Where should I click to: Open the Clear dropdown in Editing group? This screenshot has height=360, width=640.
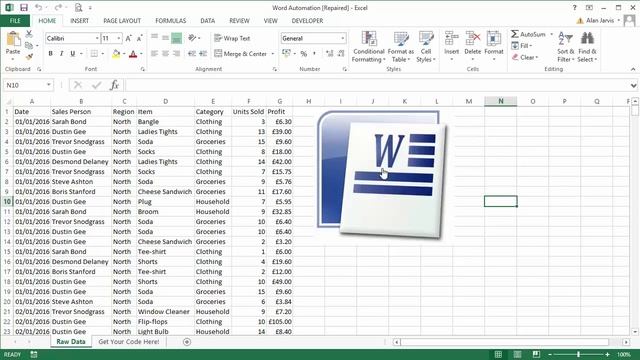pyautogui.click(x=525, y=57)
